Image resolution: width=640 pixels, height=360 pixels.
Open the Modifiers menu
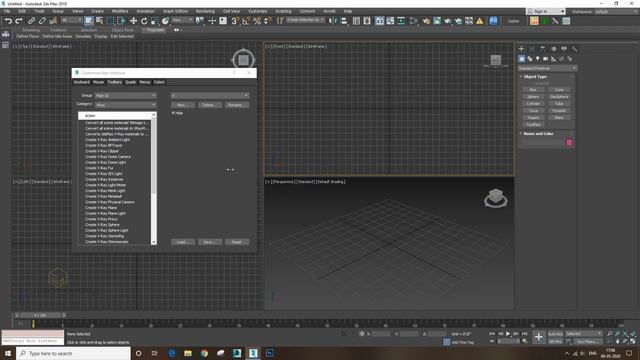click(x=120, y=11)
